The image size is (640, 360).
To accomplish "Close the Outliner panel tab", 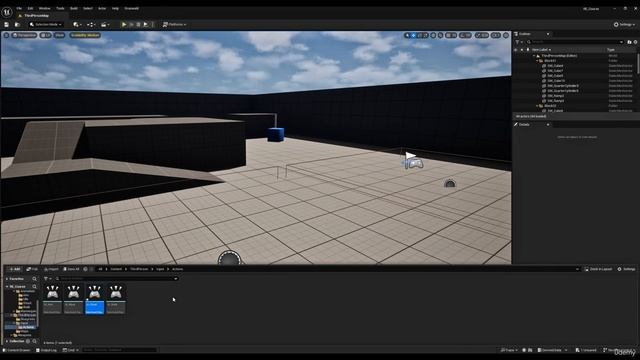I will point(548,34).
